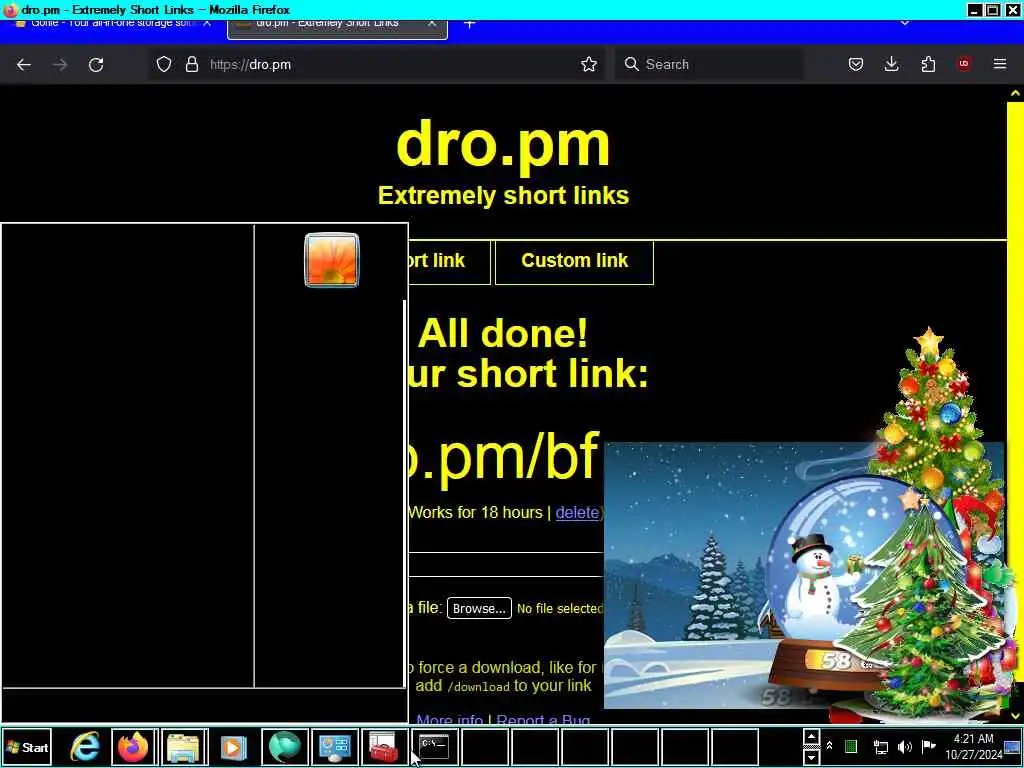Image resolution: width=1024 pixels, height=768 pixels.
Task: Click the grayed-out forward navigation arrow
Action: (x=60, y=65)
